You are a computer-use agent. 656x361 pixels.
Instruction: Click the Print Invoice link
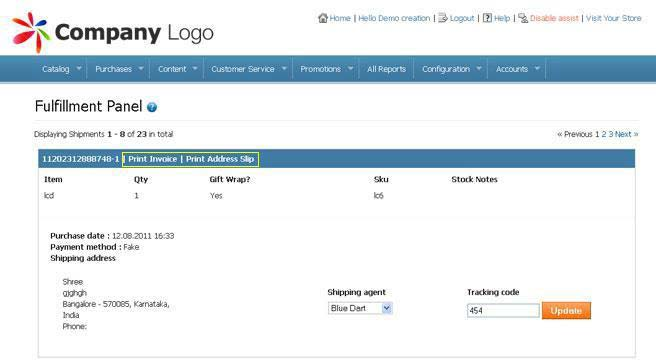(152, 159)
